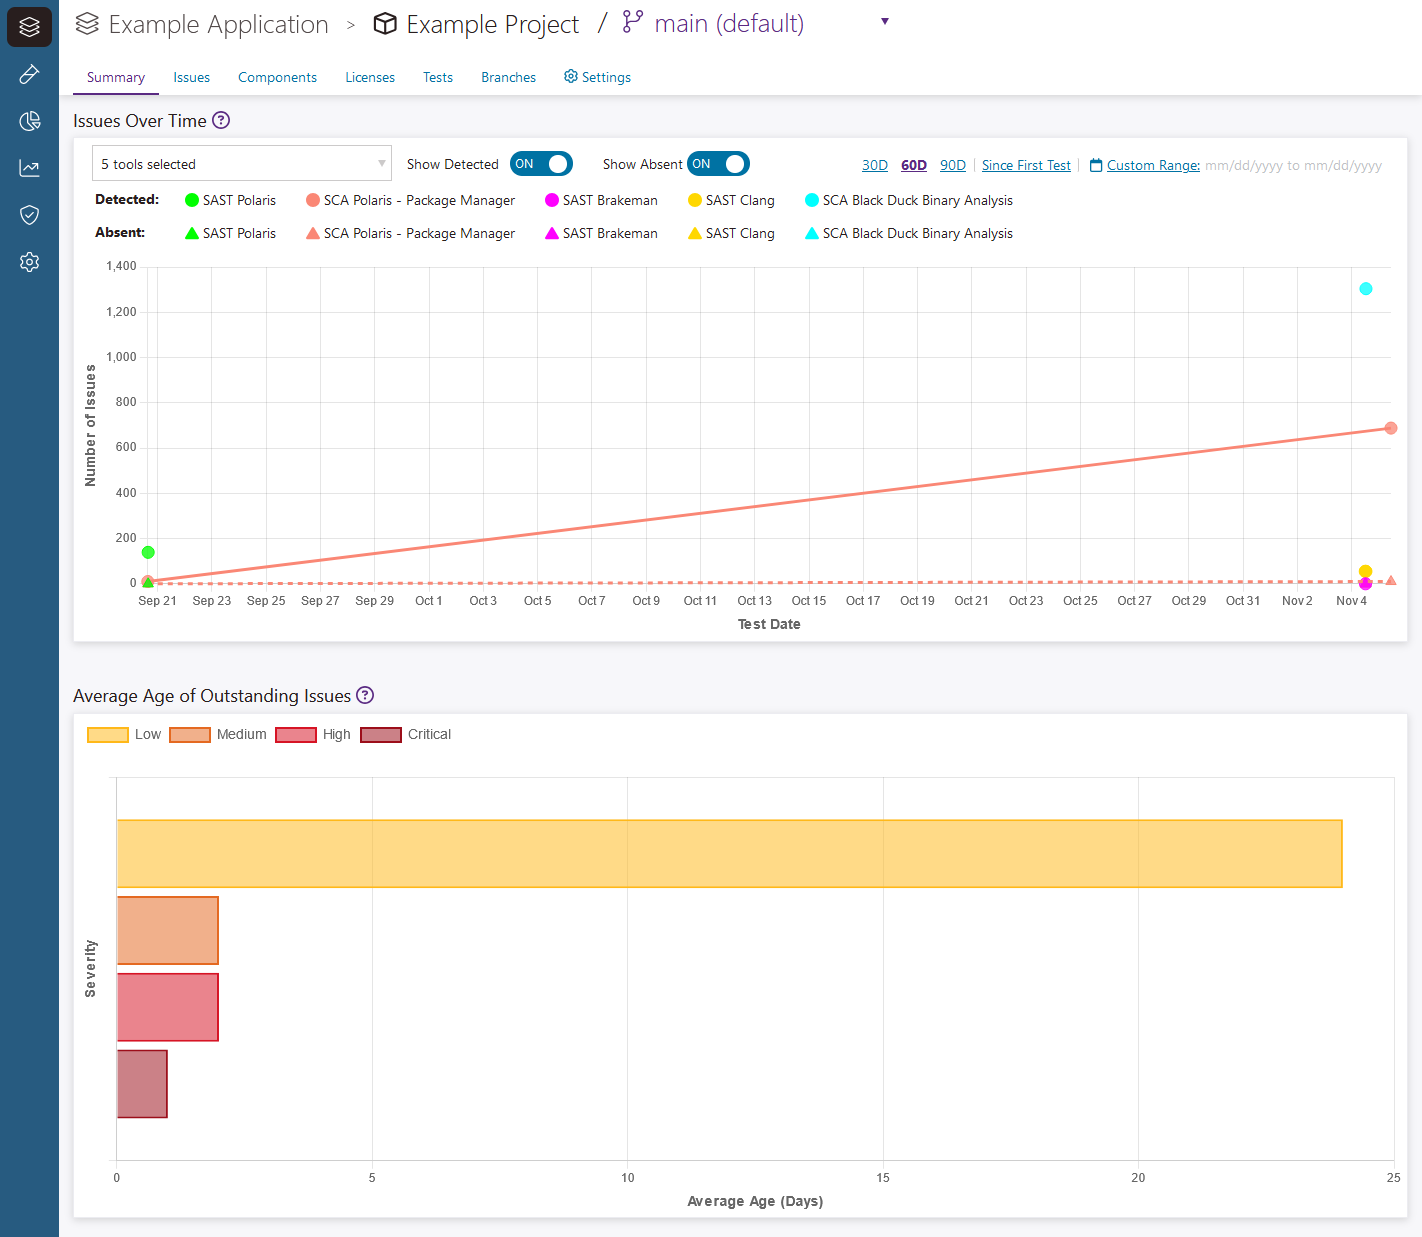The height and width of the screenshot is (1237, 1422).
Task: Click the Since First Test link
Action: point(1026,166)
